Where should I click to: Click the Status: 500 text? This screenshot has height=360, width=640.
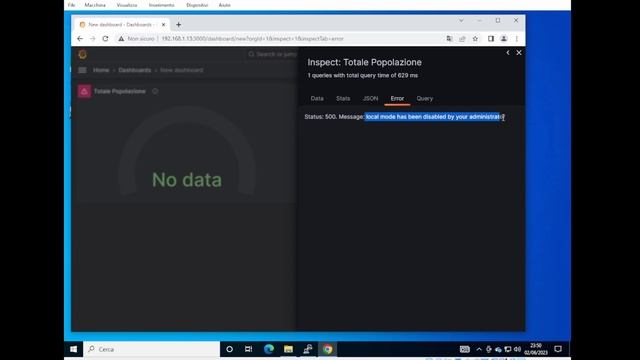(320, 117)
